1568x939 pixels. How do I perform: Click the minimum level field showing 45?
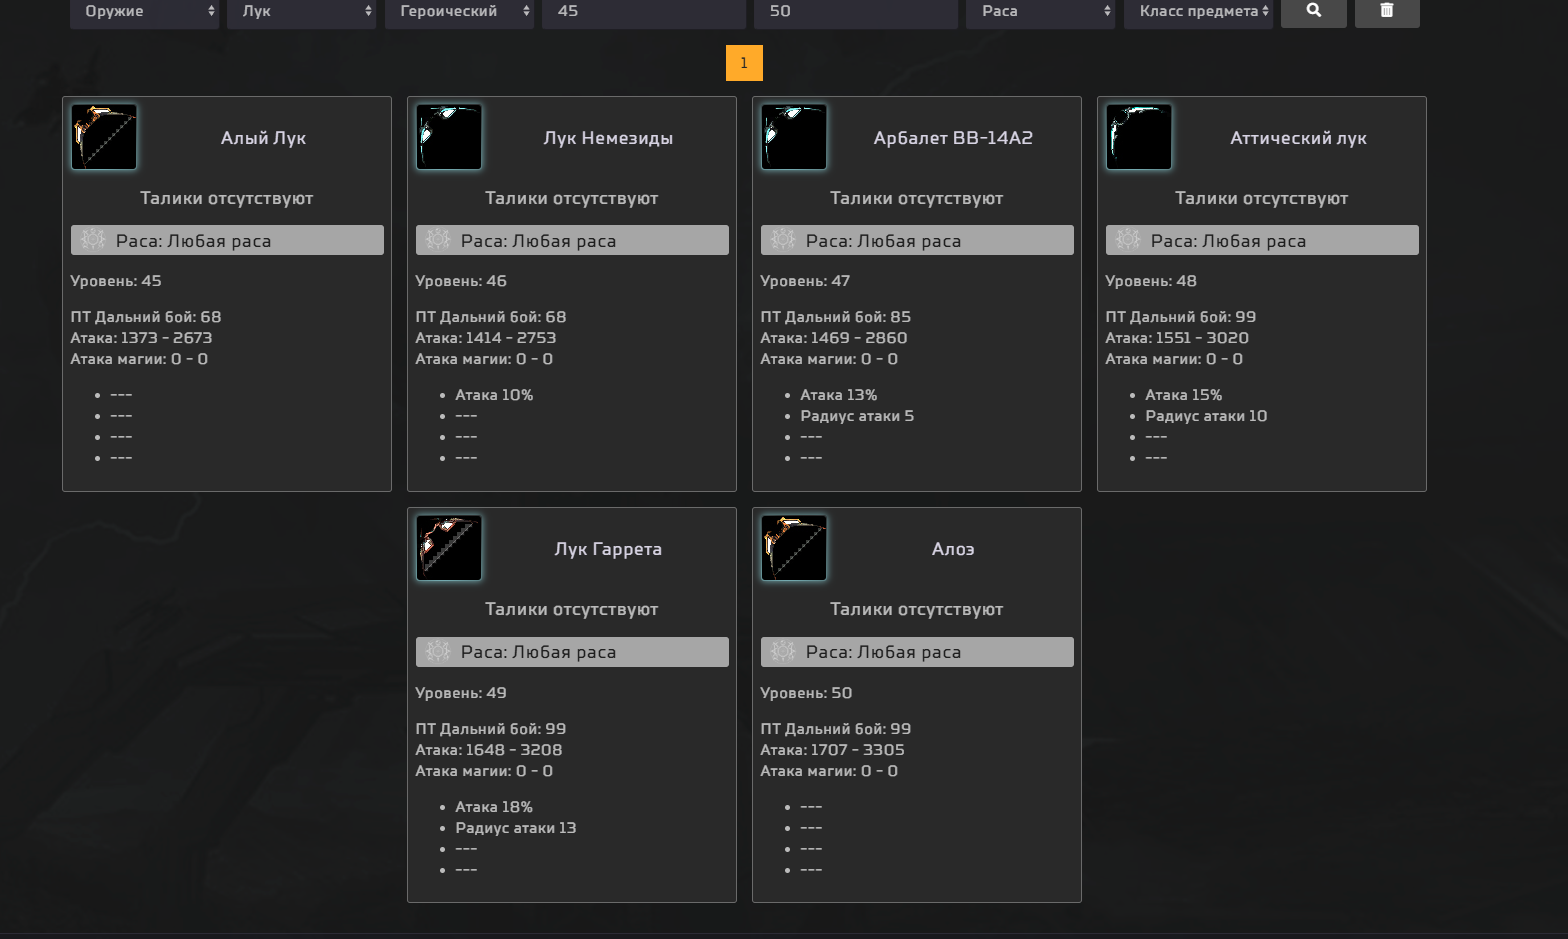pos(644,12)
